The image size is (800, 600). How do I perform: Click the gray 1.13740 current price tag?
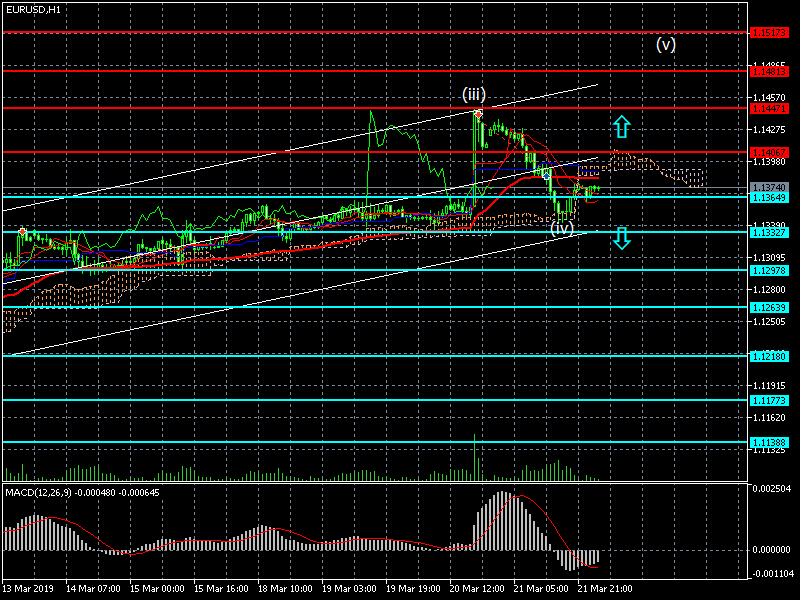click(769, 188)
